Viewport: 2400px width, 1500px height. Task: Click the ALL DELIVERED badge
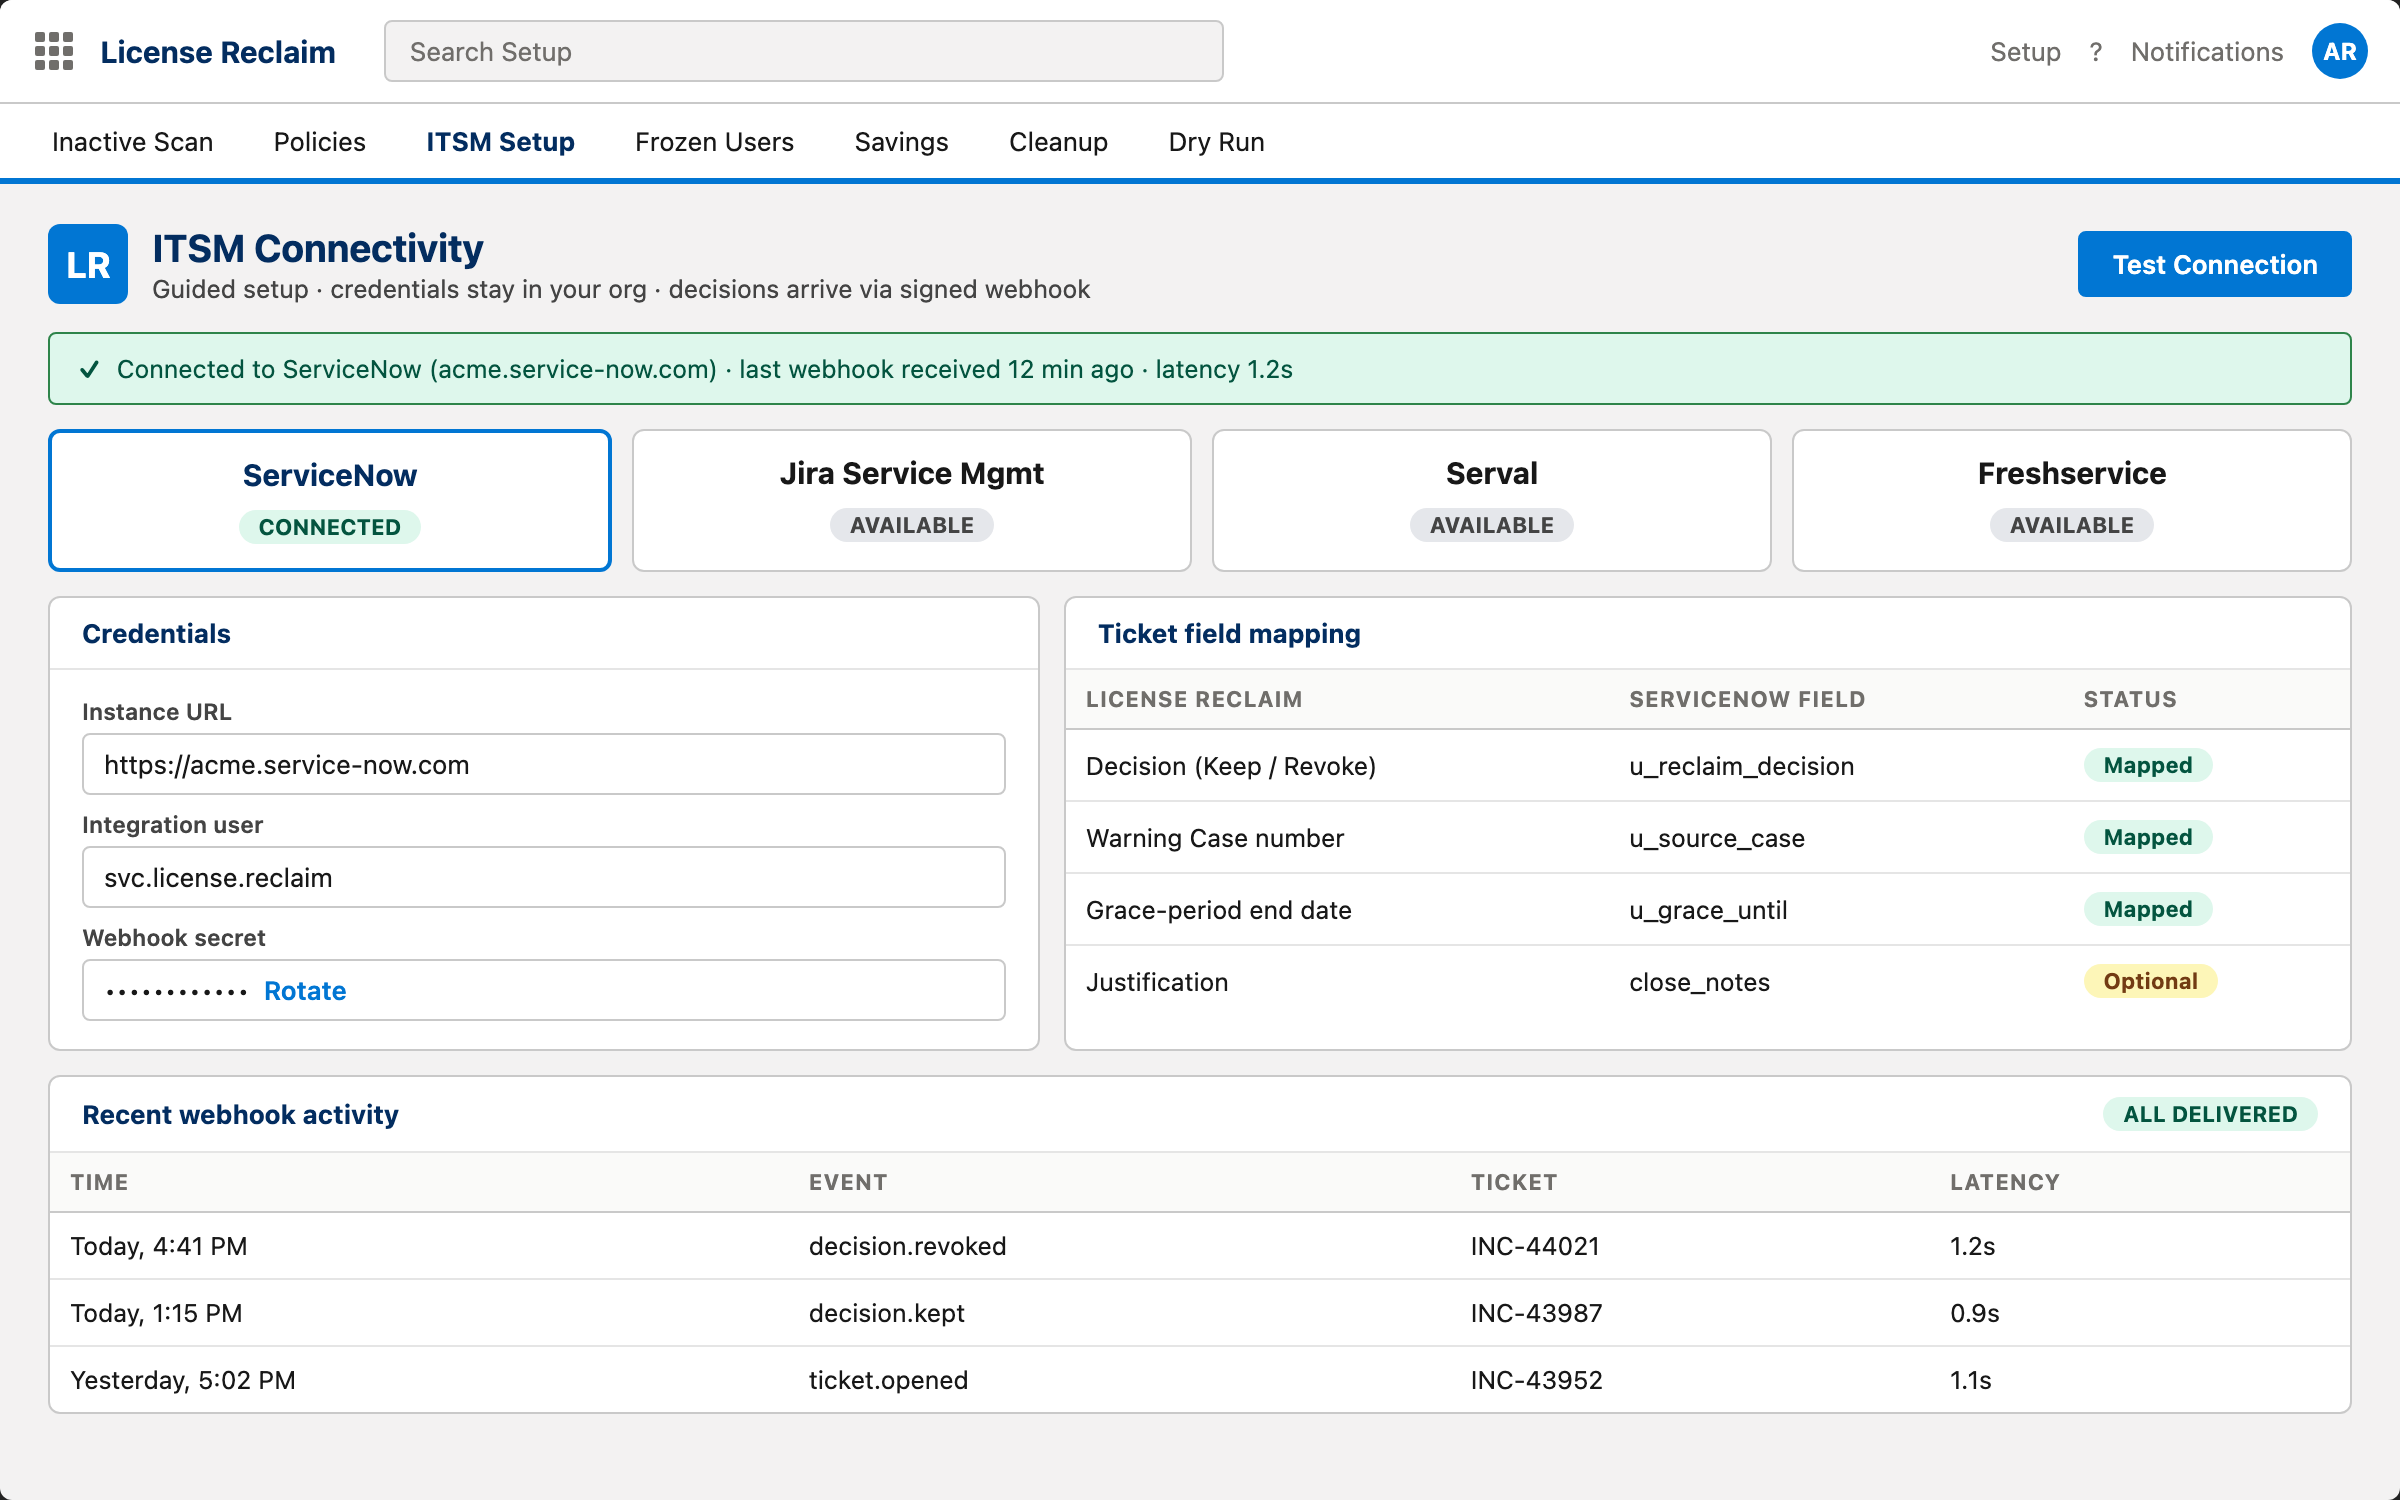click(x=2210, y=1114)
